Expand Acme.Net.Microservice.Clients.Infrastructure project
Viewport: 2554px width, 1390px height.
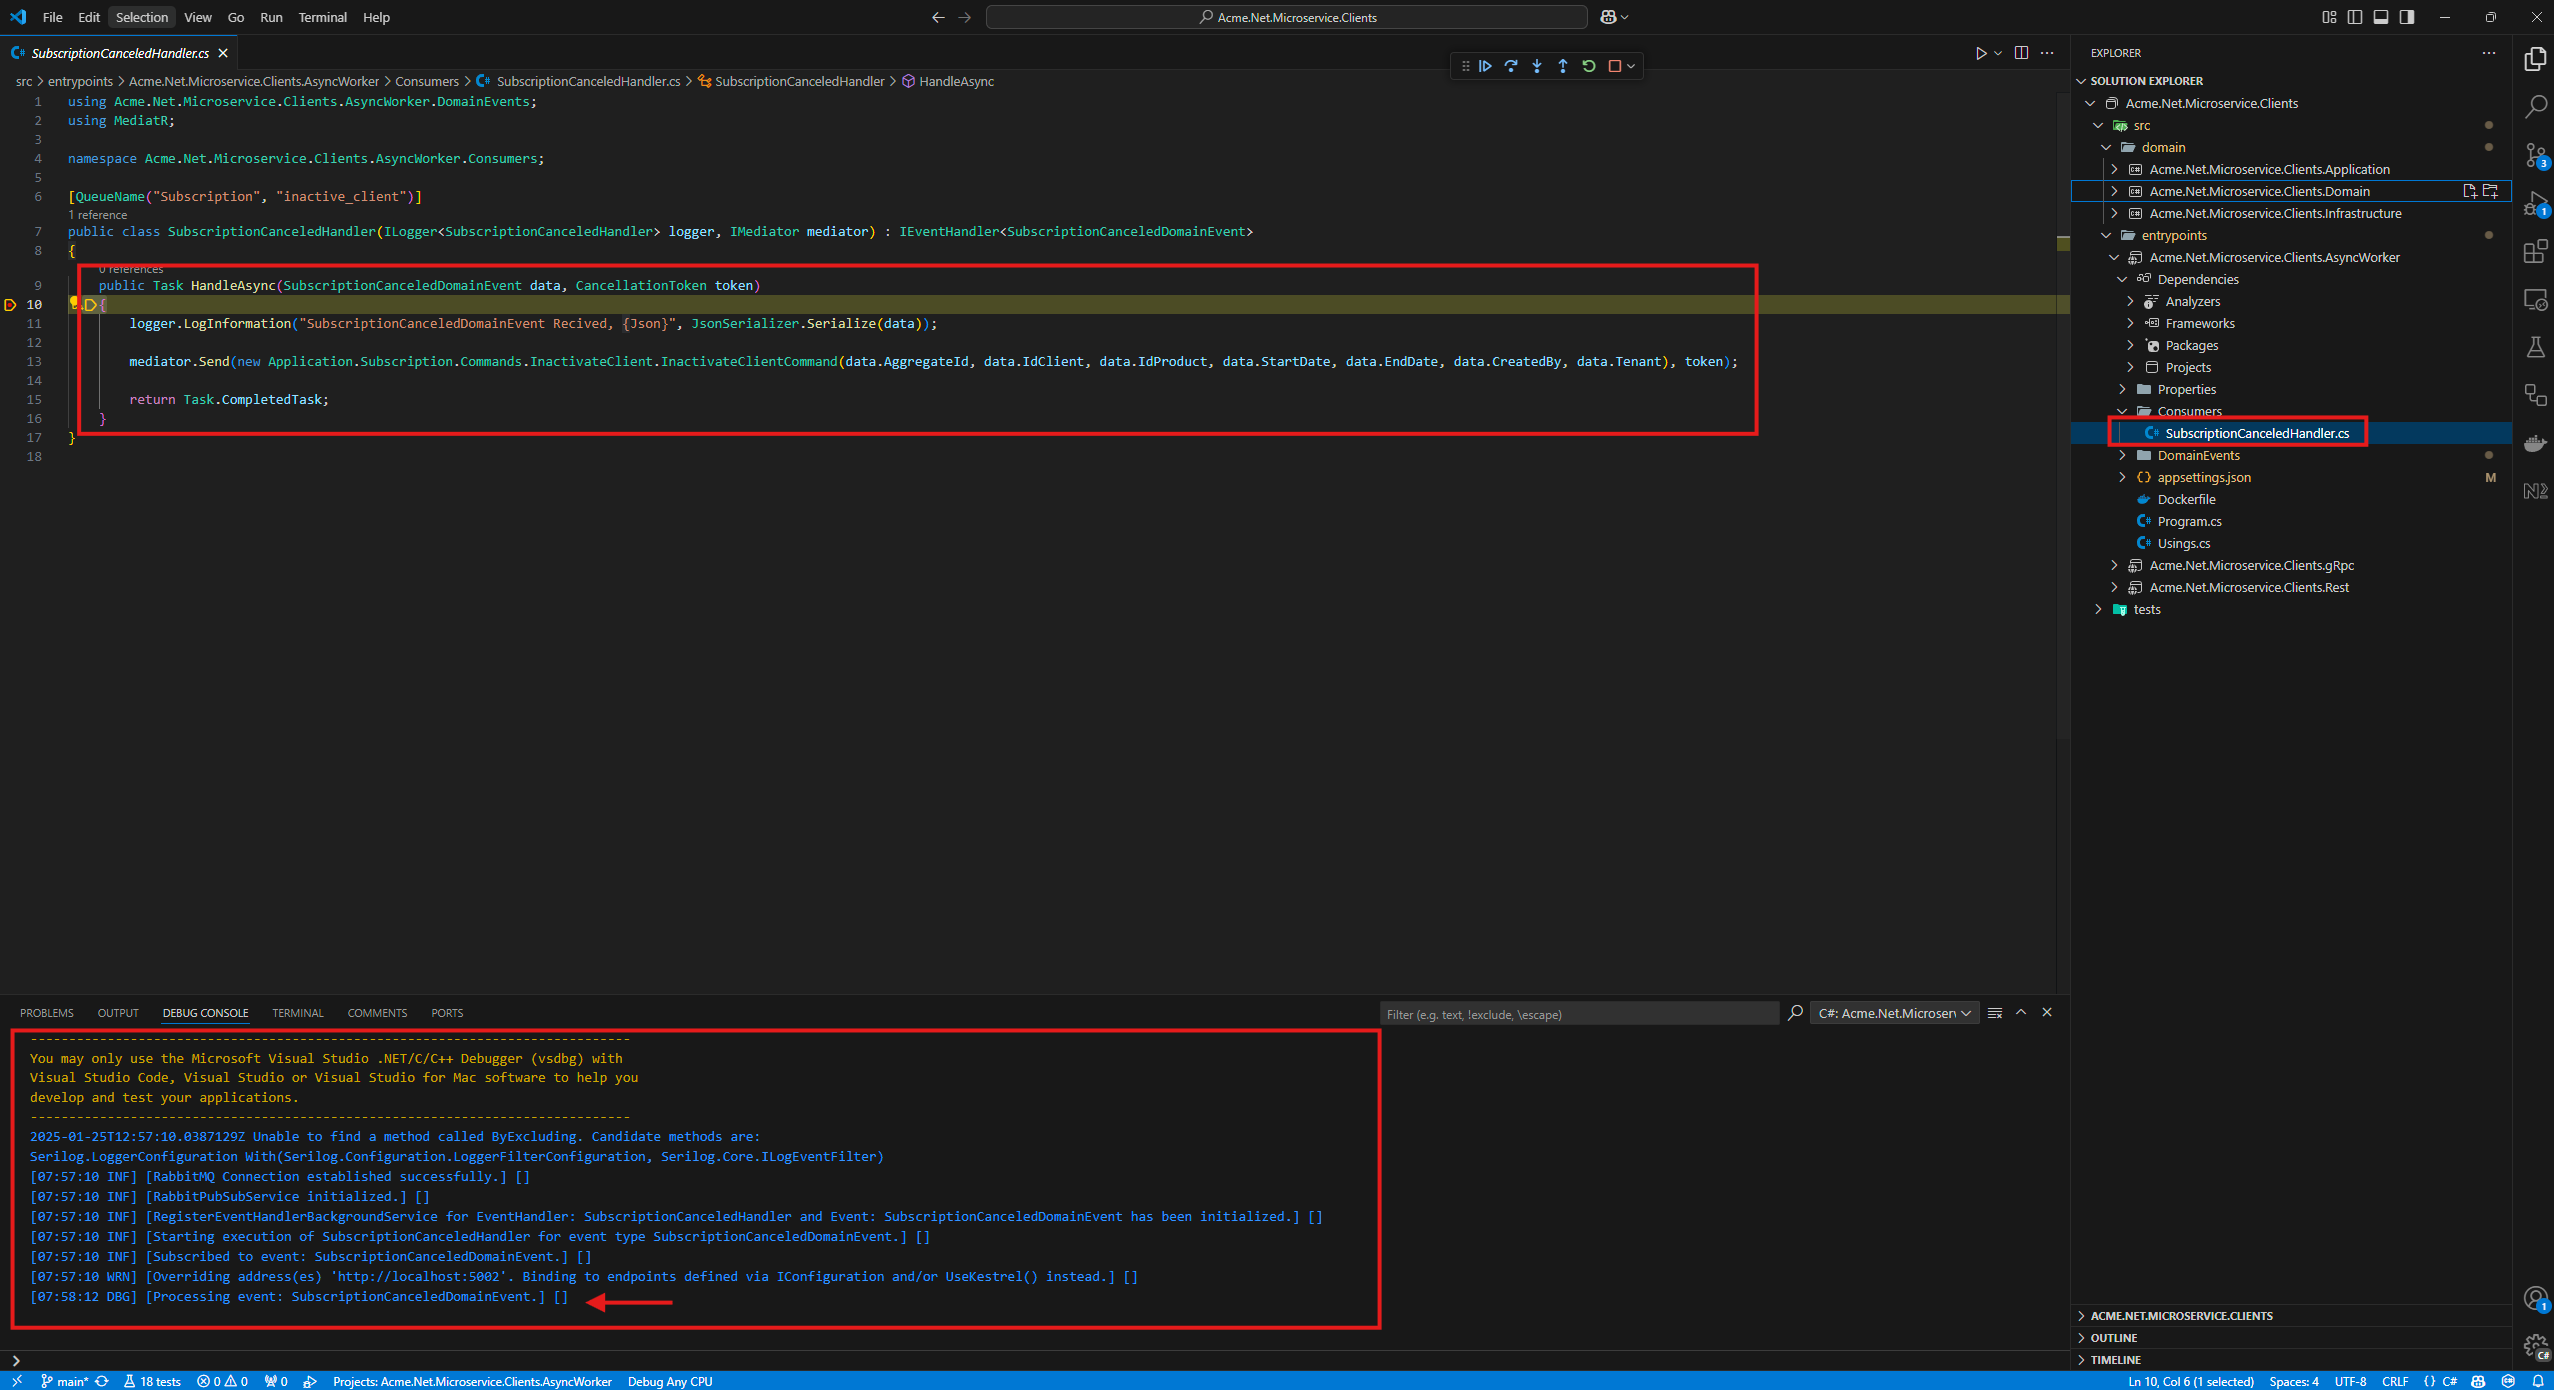coord(2114,213)
